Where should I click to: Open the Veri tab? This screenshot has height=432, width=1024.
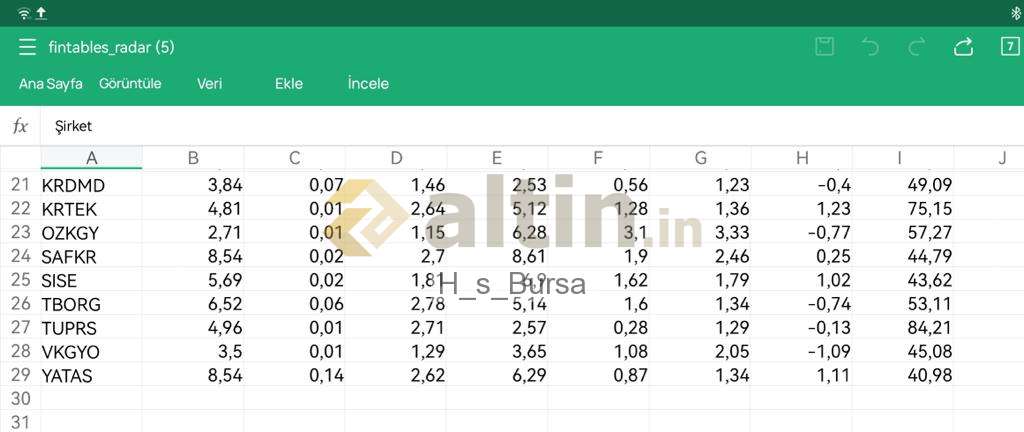tap(210, 84)
